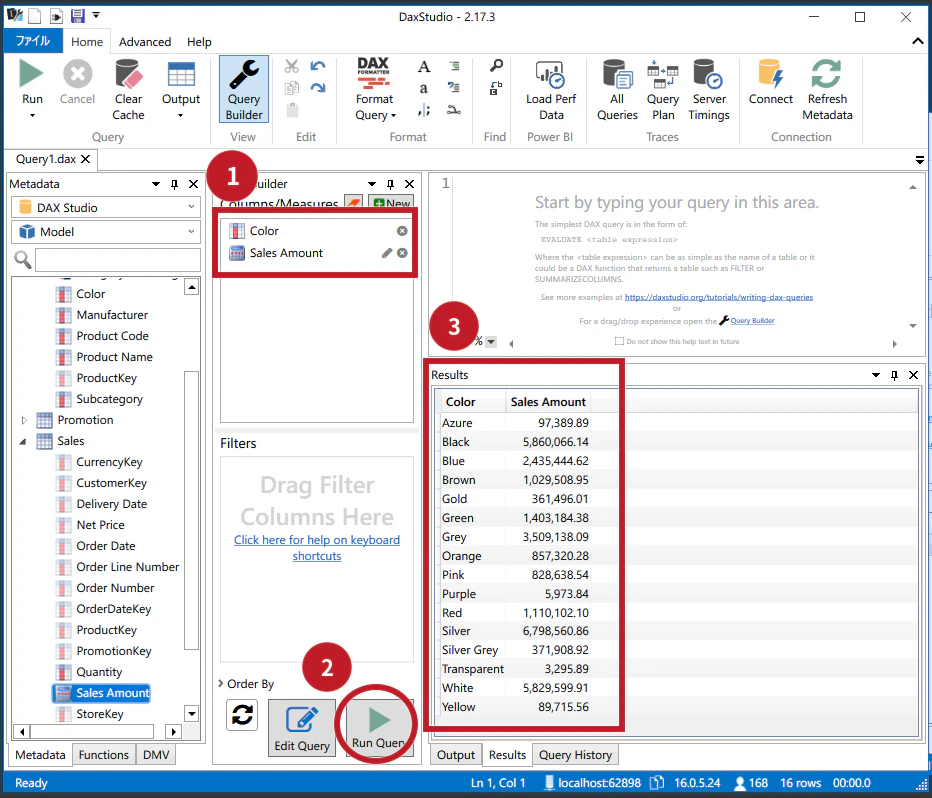Redo the last edit
The image size is (932, 798).
318,88
